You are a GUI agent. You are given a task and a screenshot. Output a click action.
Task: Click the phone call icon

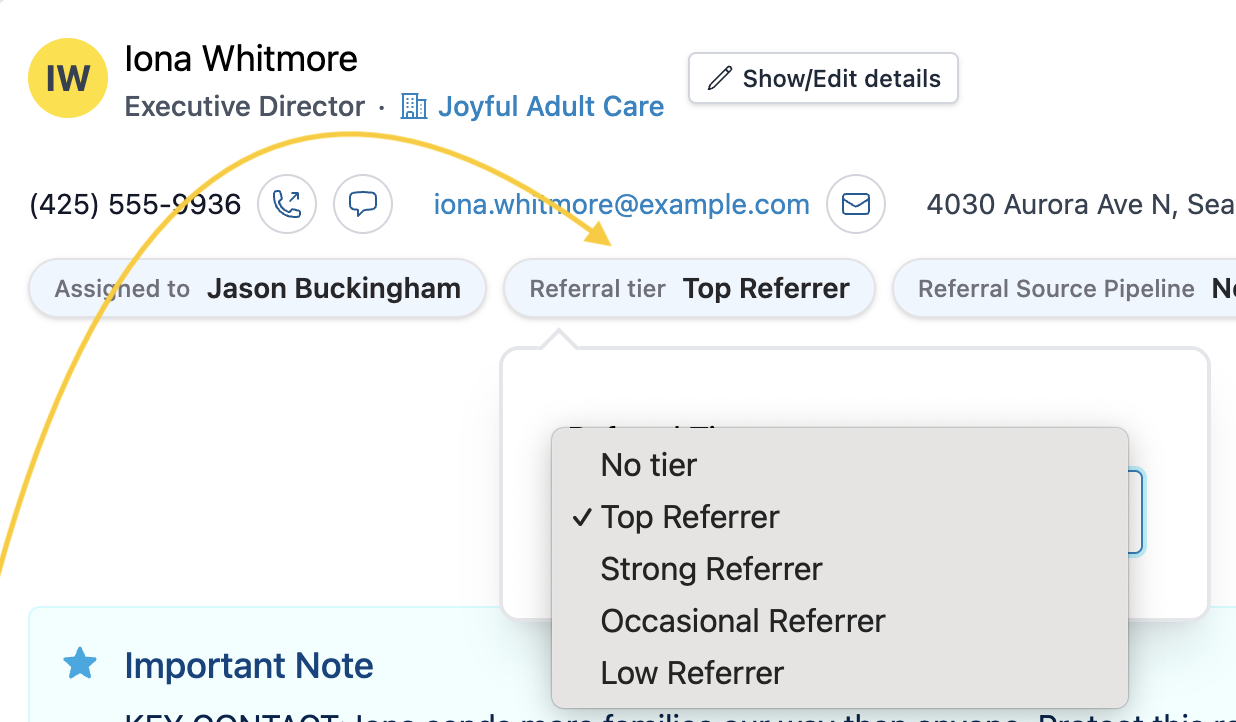coord(287,205)
